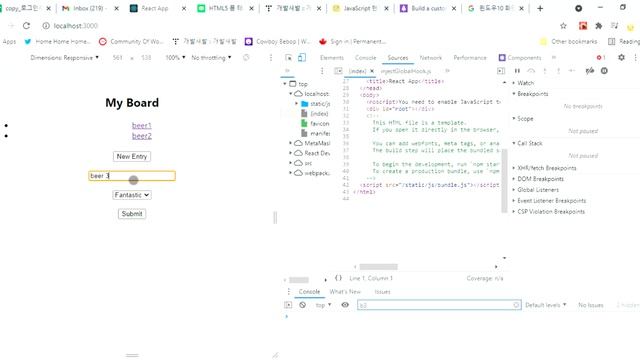Toggle pause on exceptions icon
This screenshot has height=360, width=640.
pos(604,71)
